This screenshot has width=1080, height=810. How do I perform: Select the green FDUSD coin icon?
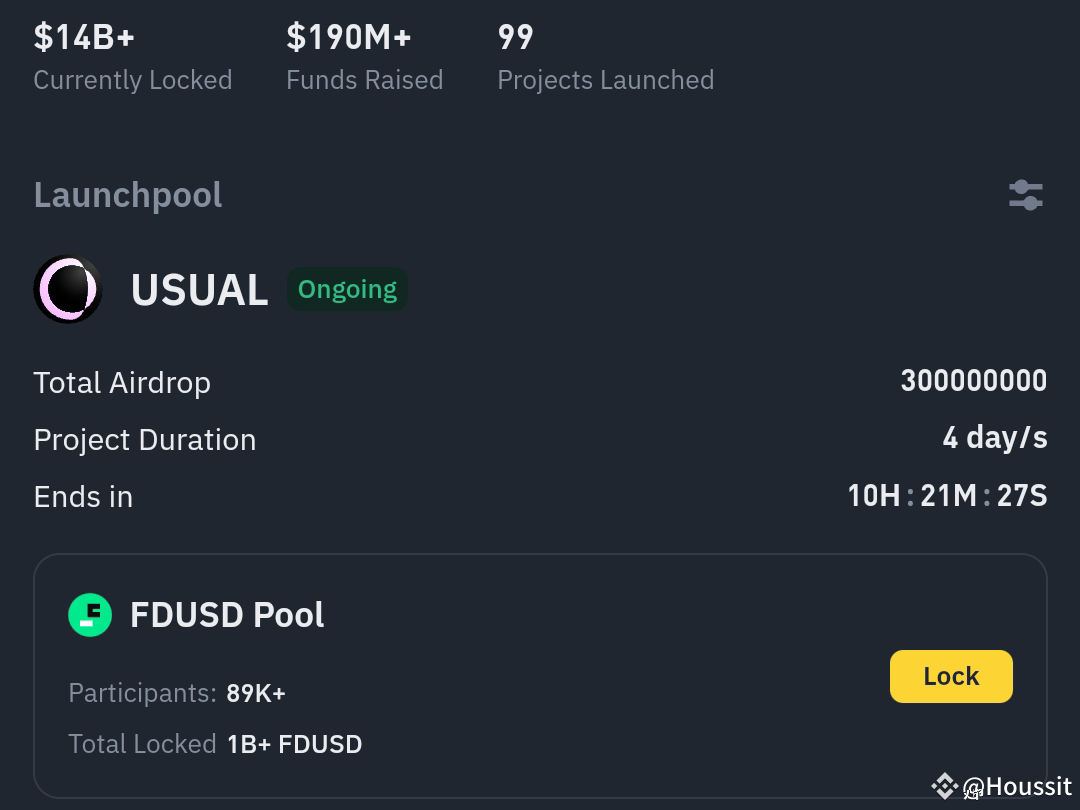click(x=90, y=615)
